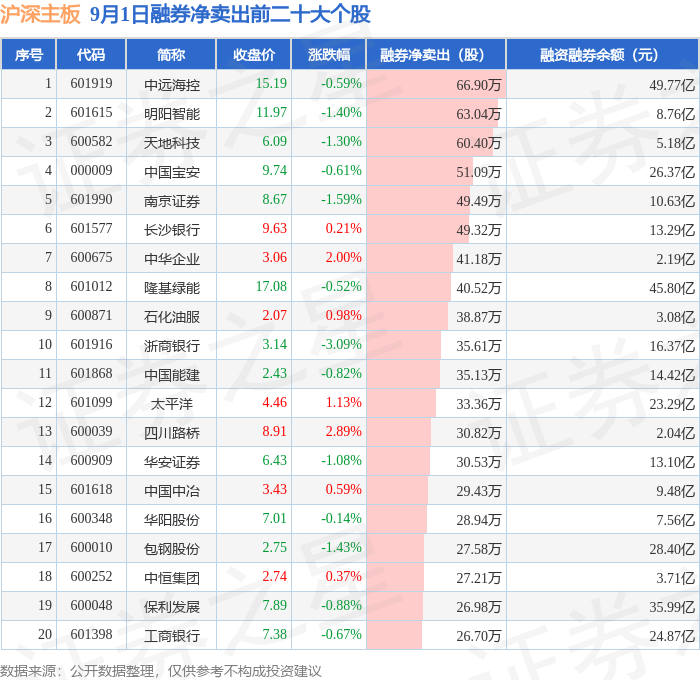The height and width of the screenshot is (680, 700).
Task: Click the 融资融券余额（元） column header
Action: (x=602, y=55)
